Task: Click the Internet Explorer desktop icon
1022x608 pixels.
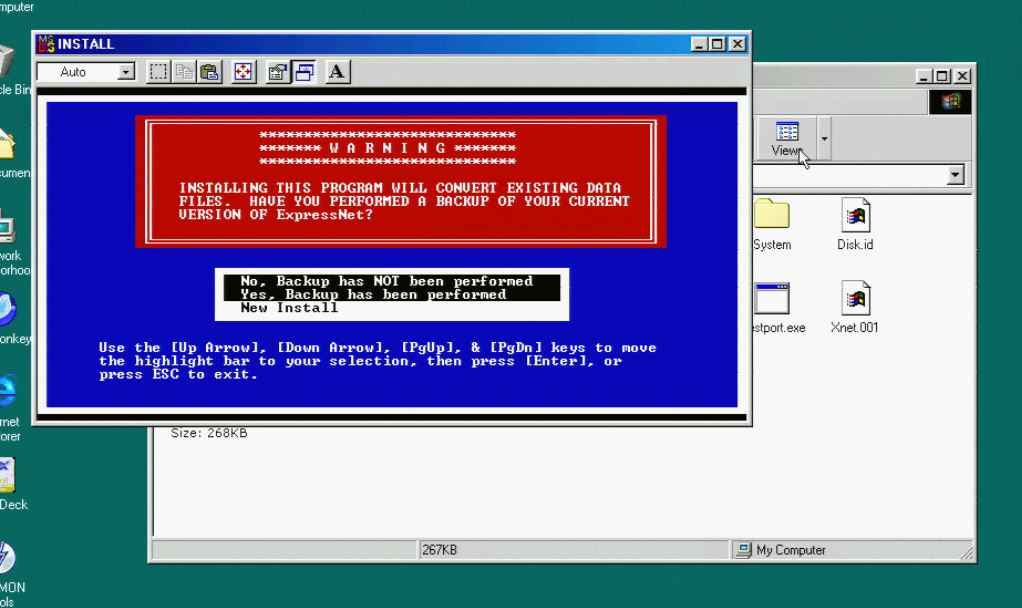Action: [8, 392]
